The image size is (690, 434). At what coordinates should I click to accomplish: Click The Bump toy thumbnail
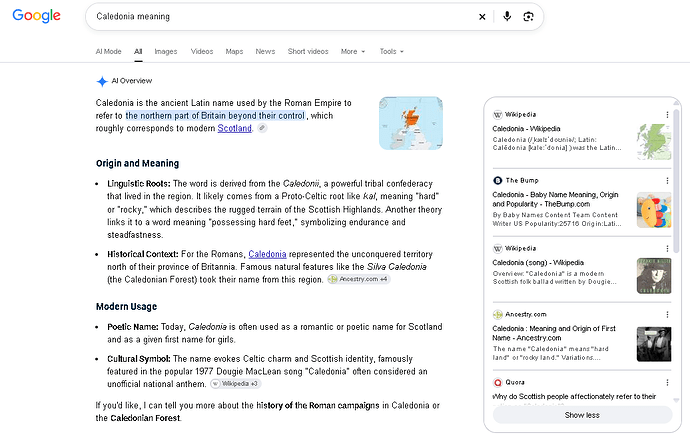[654, 210]
